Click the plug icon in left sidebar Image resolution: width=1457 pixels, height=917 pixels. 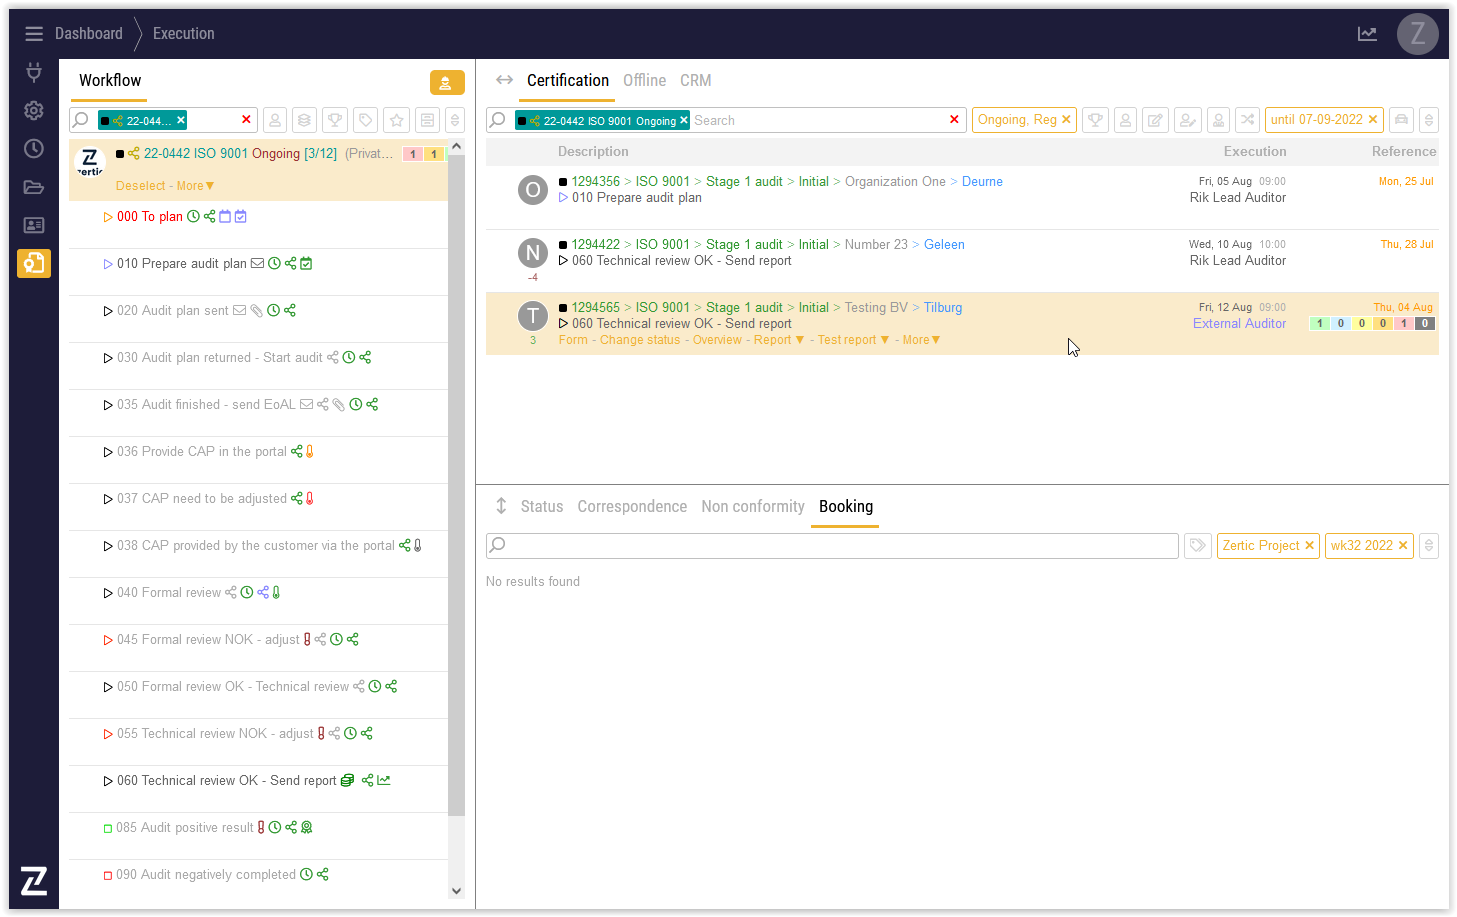click(x=34, y=72)
